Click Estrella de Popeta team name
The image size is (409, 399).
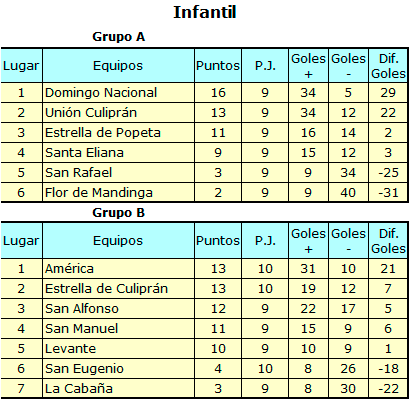click(x=103, y=133)
